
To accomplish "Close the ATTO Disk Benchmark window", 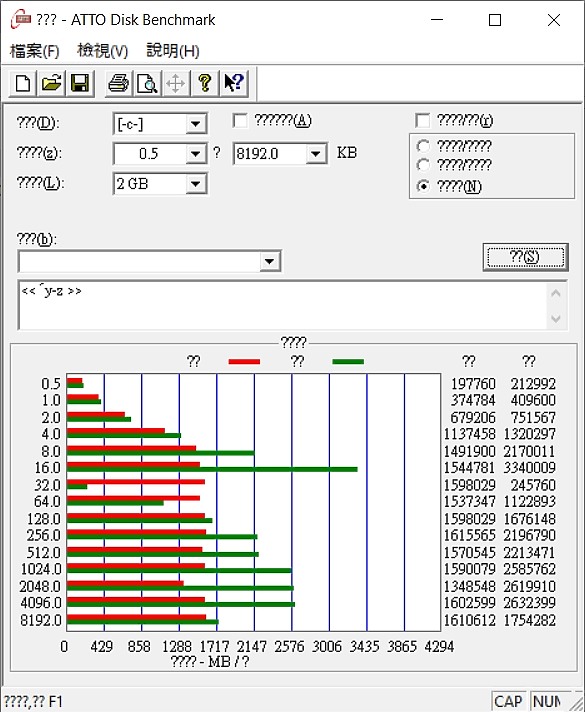I will point(554,20).
